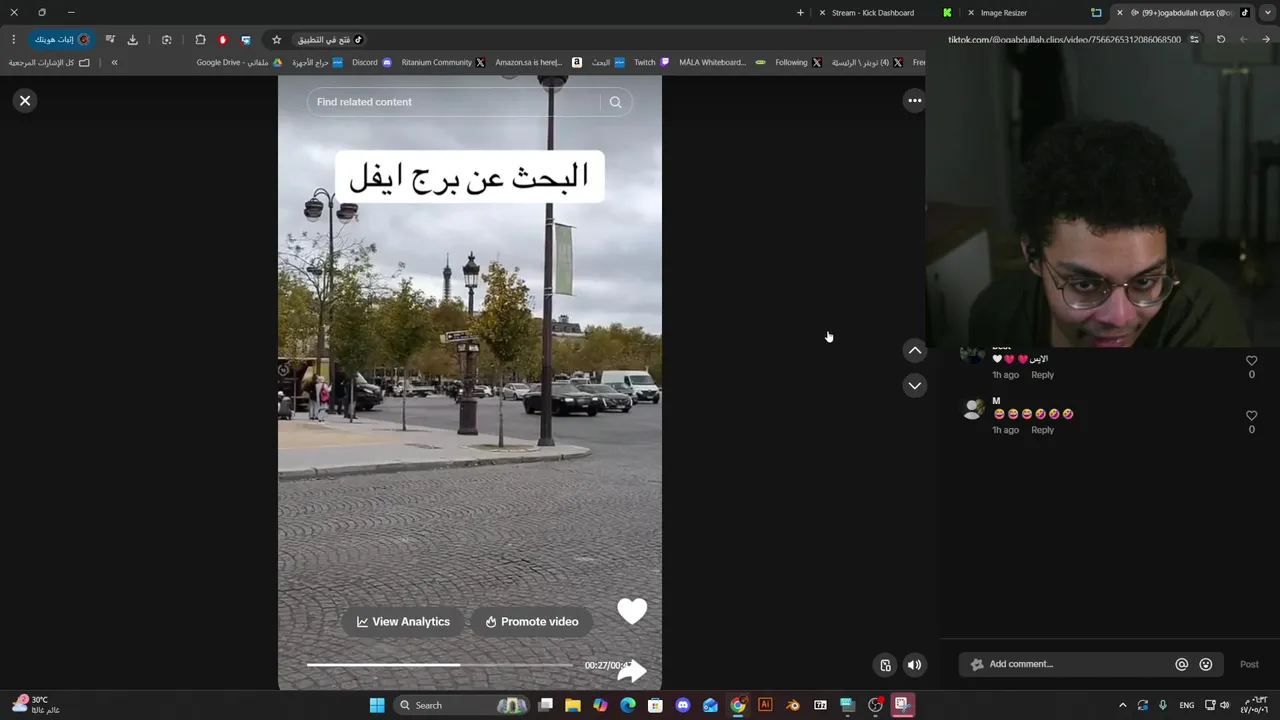
Task: Bookmark this page star
Action: click(277, 40)
